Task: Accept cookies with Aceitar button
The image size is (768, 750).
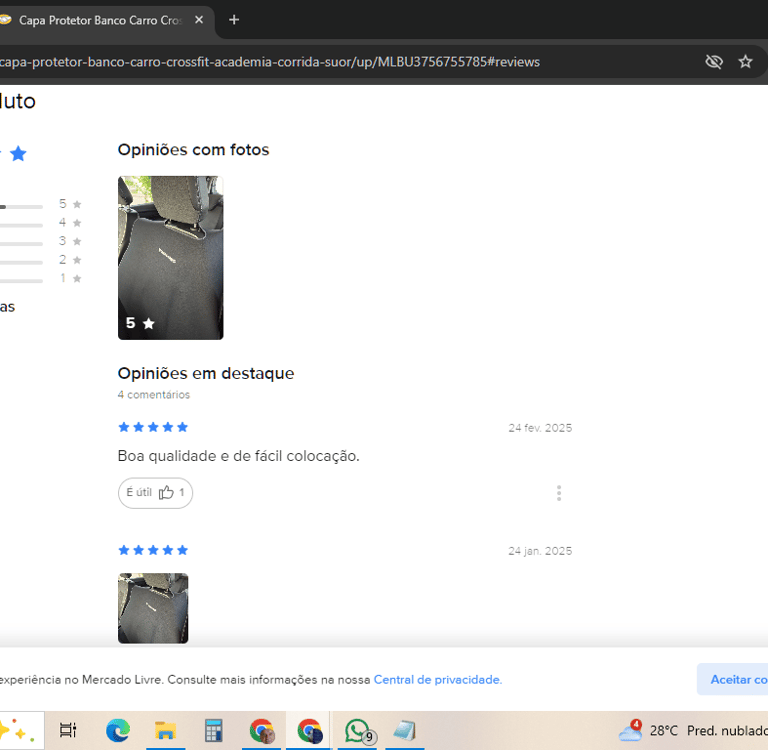Action: (732, 679)
